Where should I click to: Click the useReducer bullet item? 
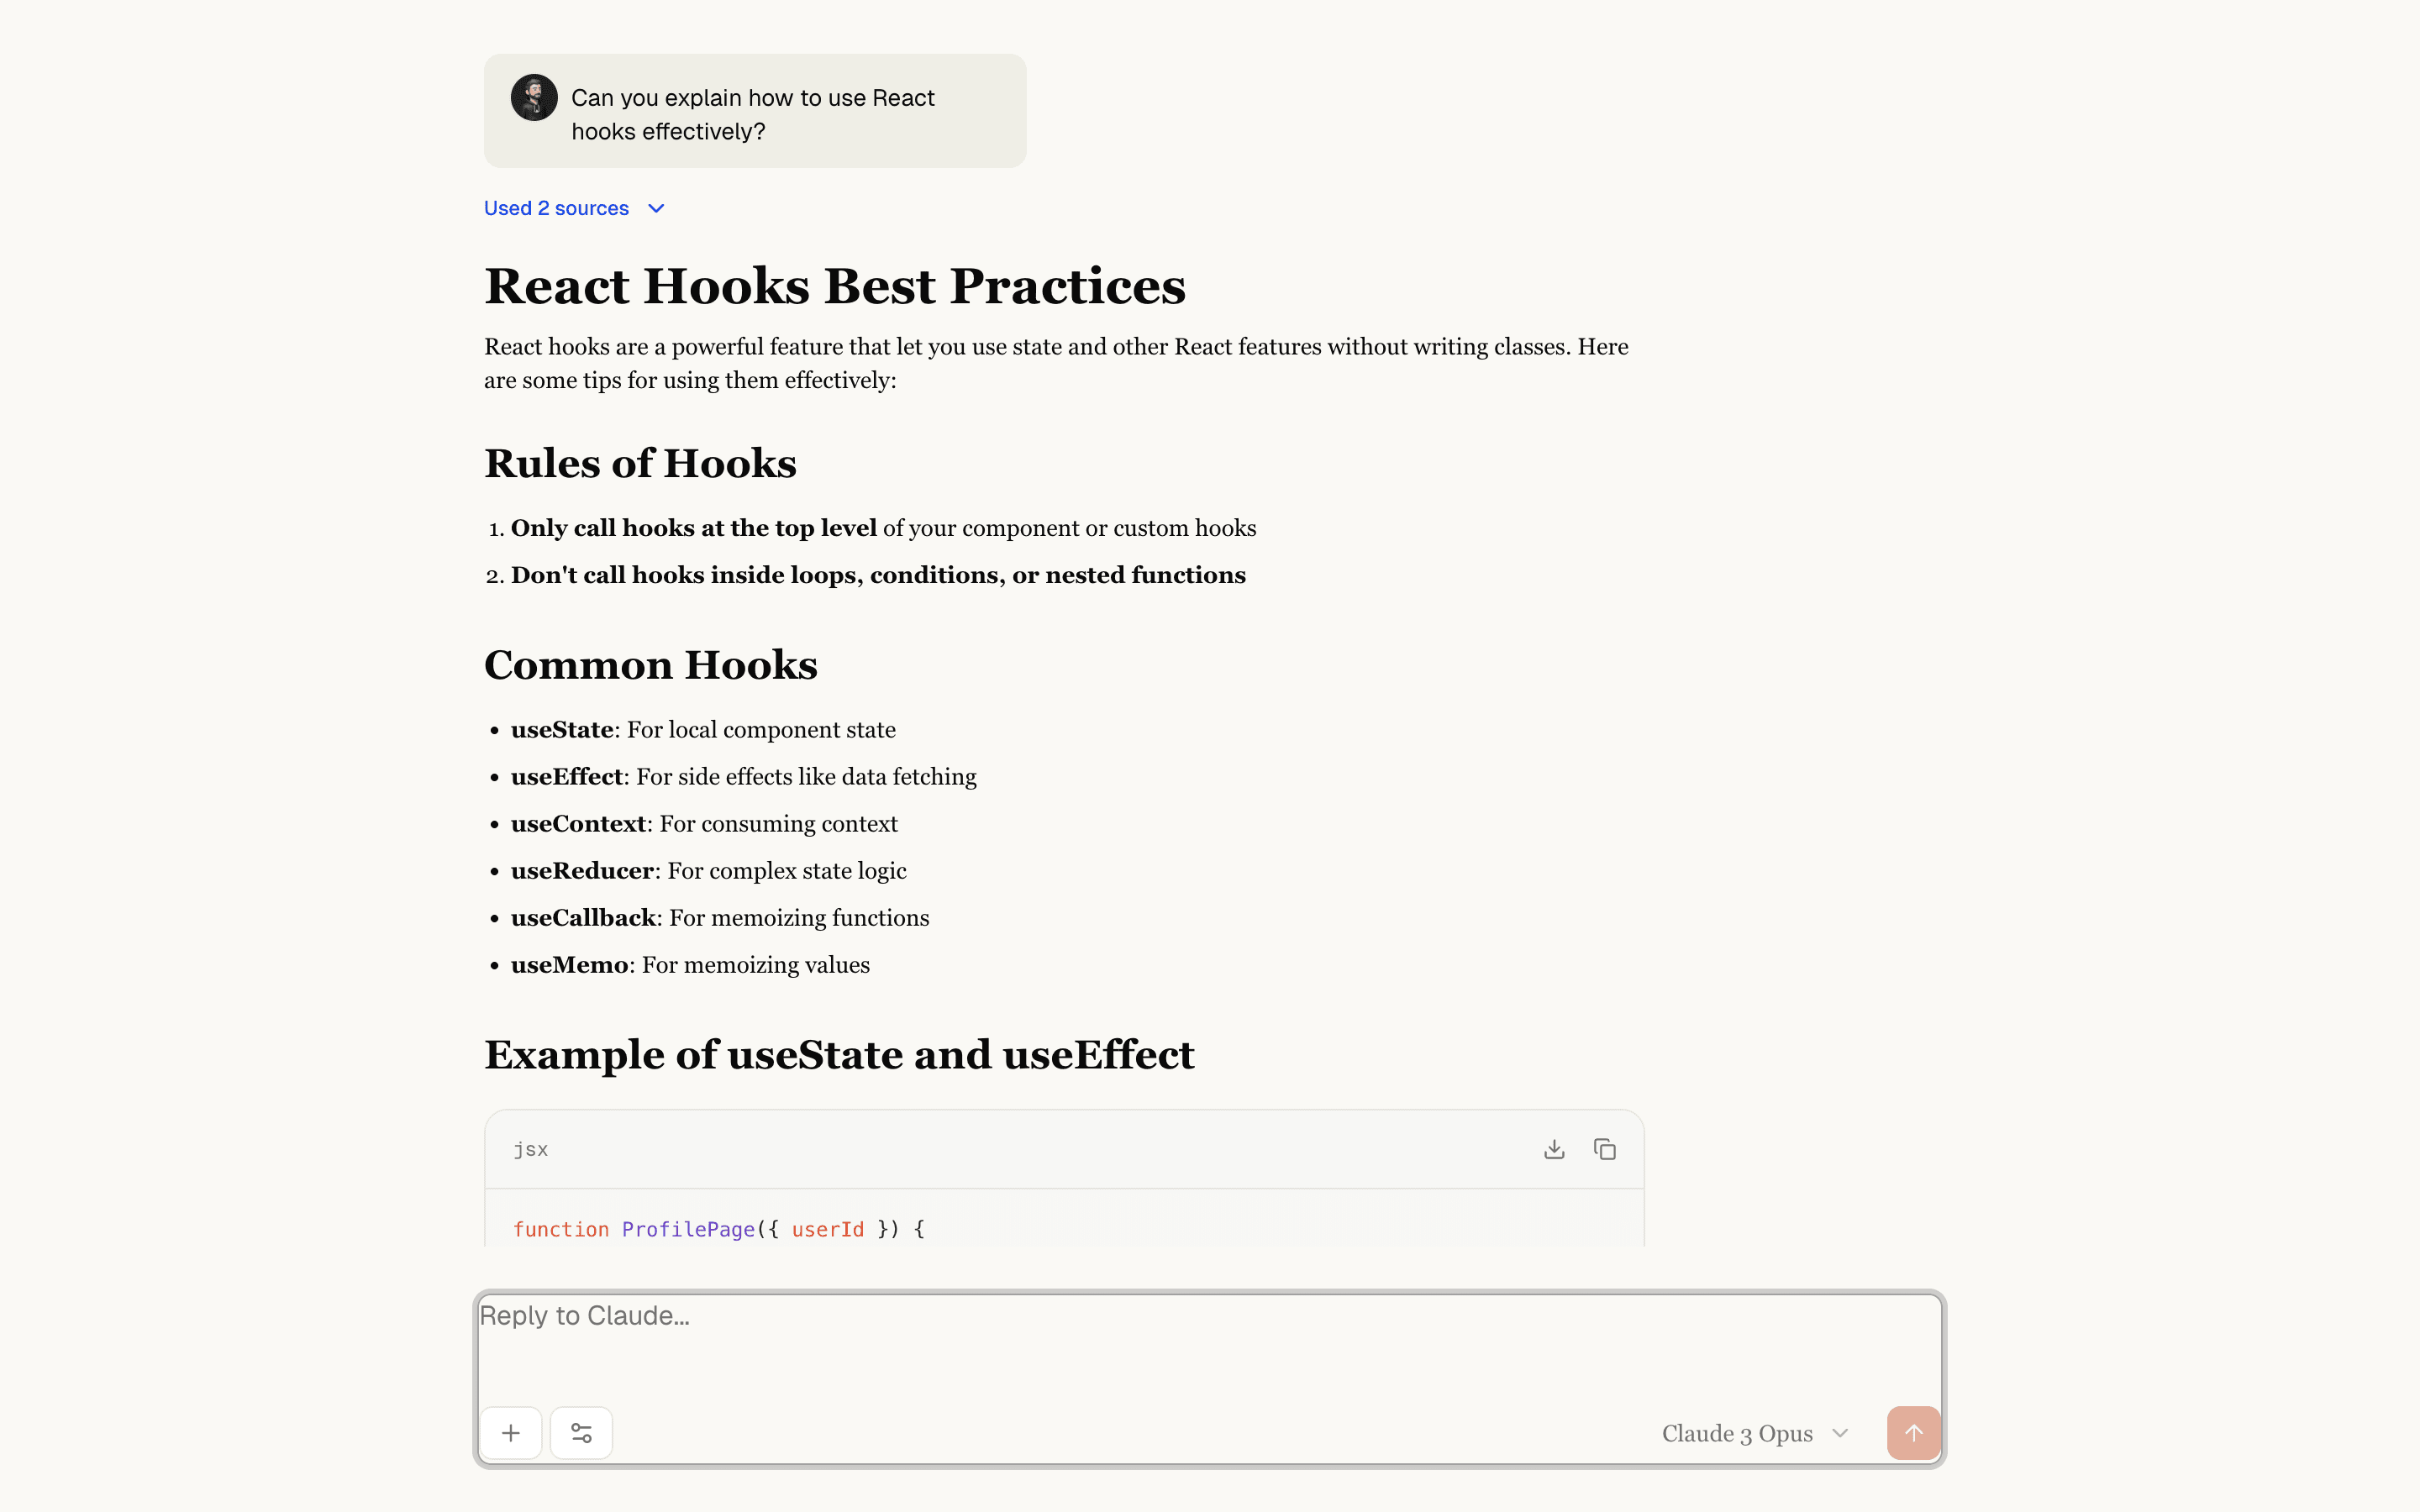[708, 871]
